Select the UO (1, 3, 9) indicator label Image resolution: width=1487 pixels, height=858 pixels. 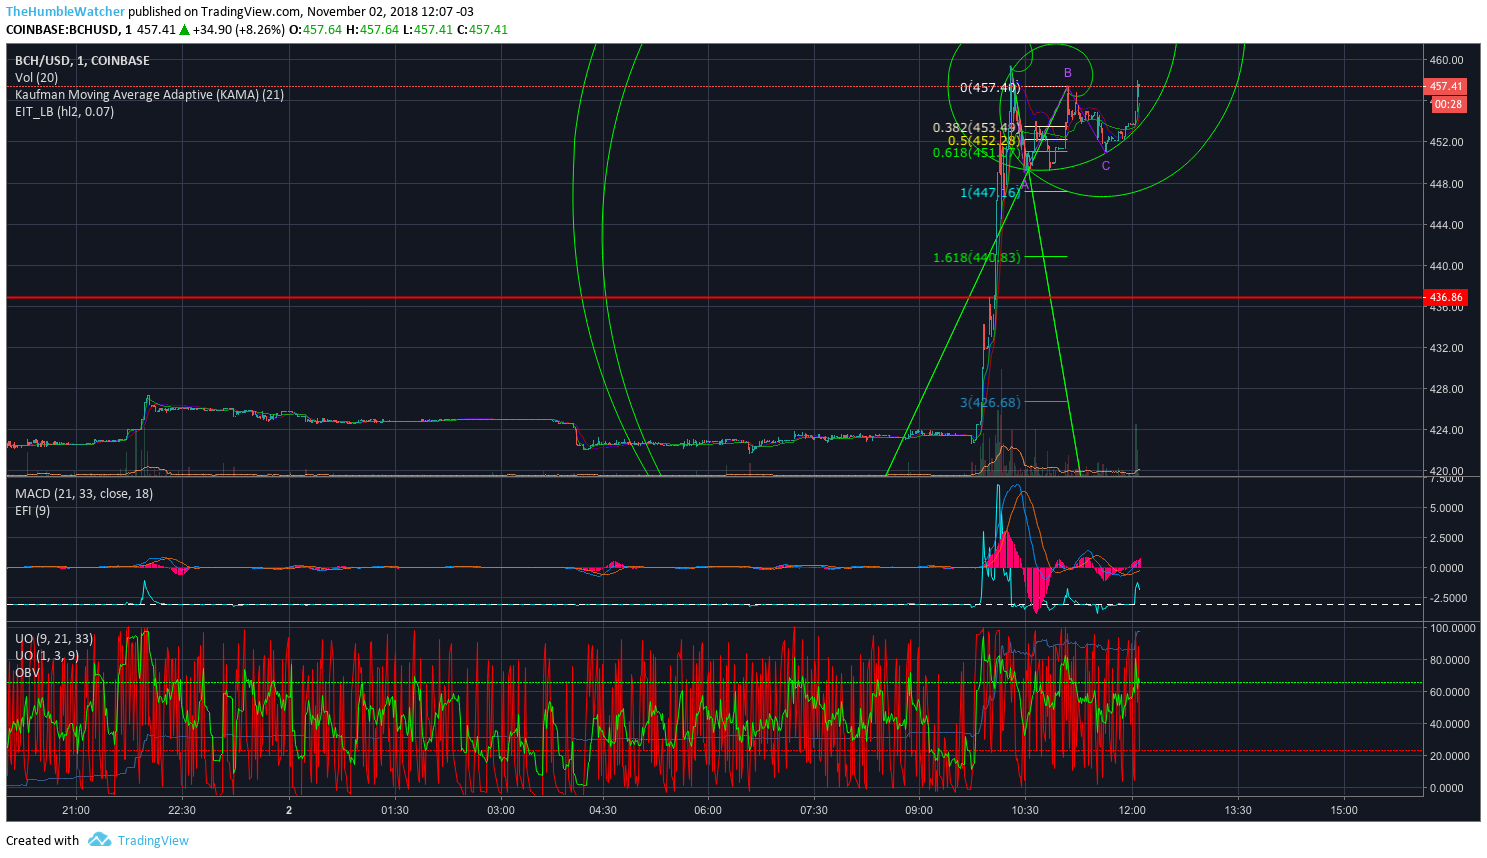47,655
